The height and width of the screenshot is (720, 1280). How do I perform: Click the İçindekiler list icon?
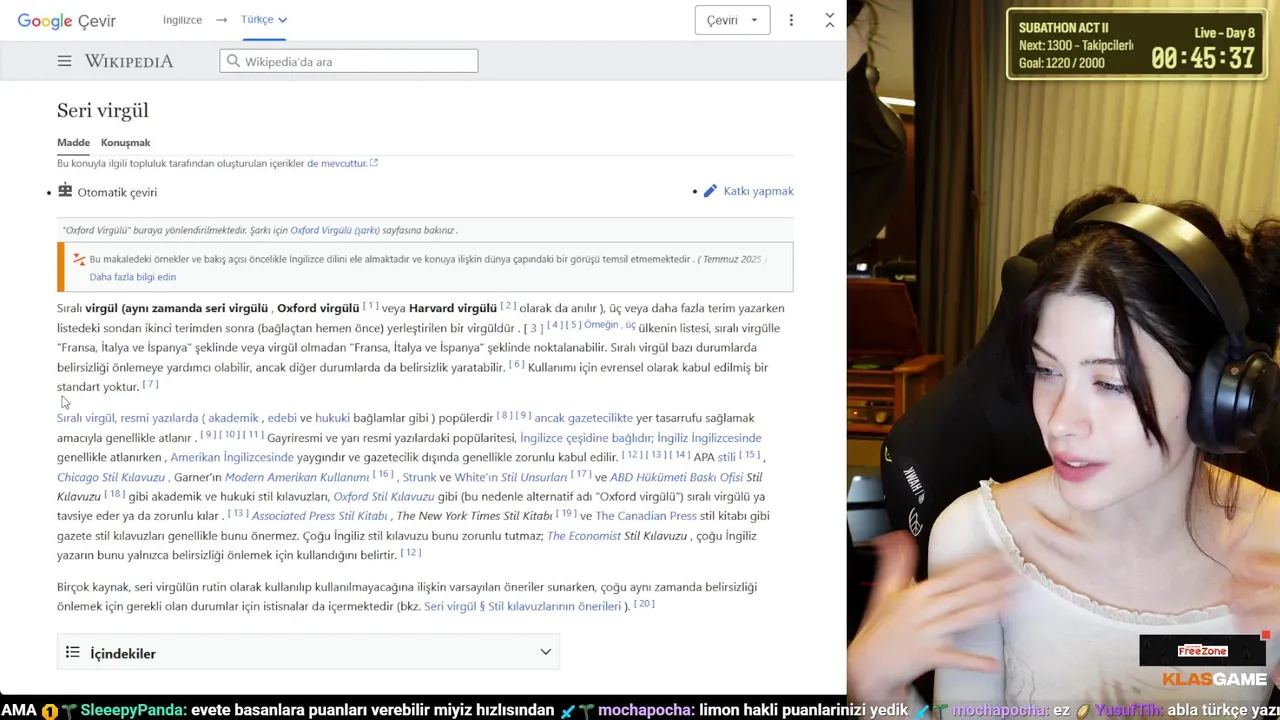[72, 653]
